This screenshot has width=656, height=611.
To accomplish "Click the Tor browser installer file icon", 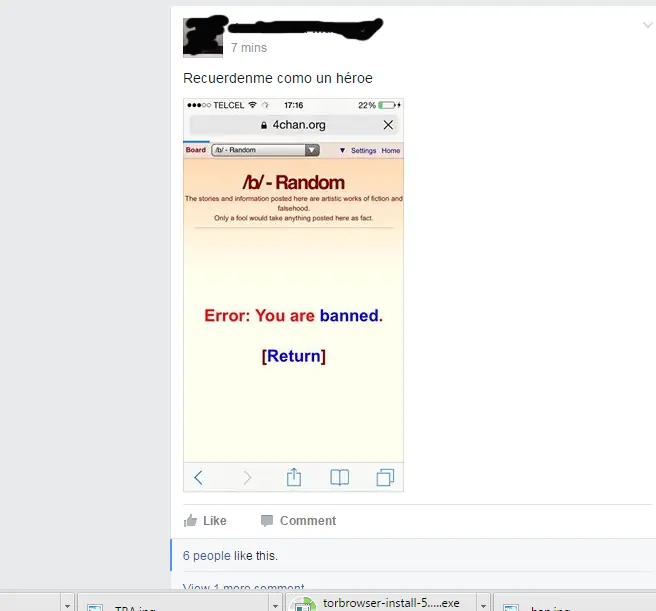I will pos(303,604).
